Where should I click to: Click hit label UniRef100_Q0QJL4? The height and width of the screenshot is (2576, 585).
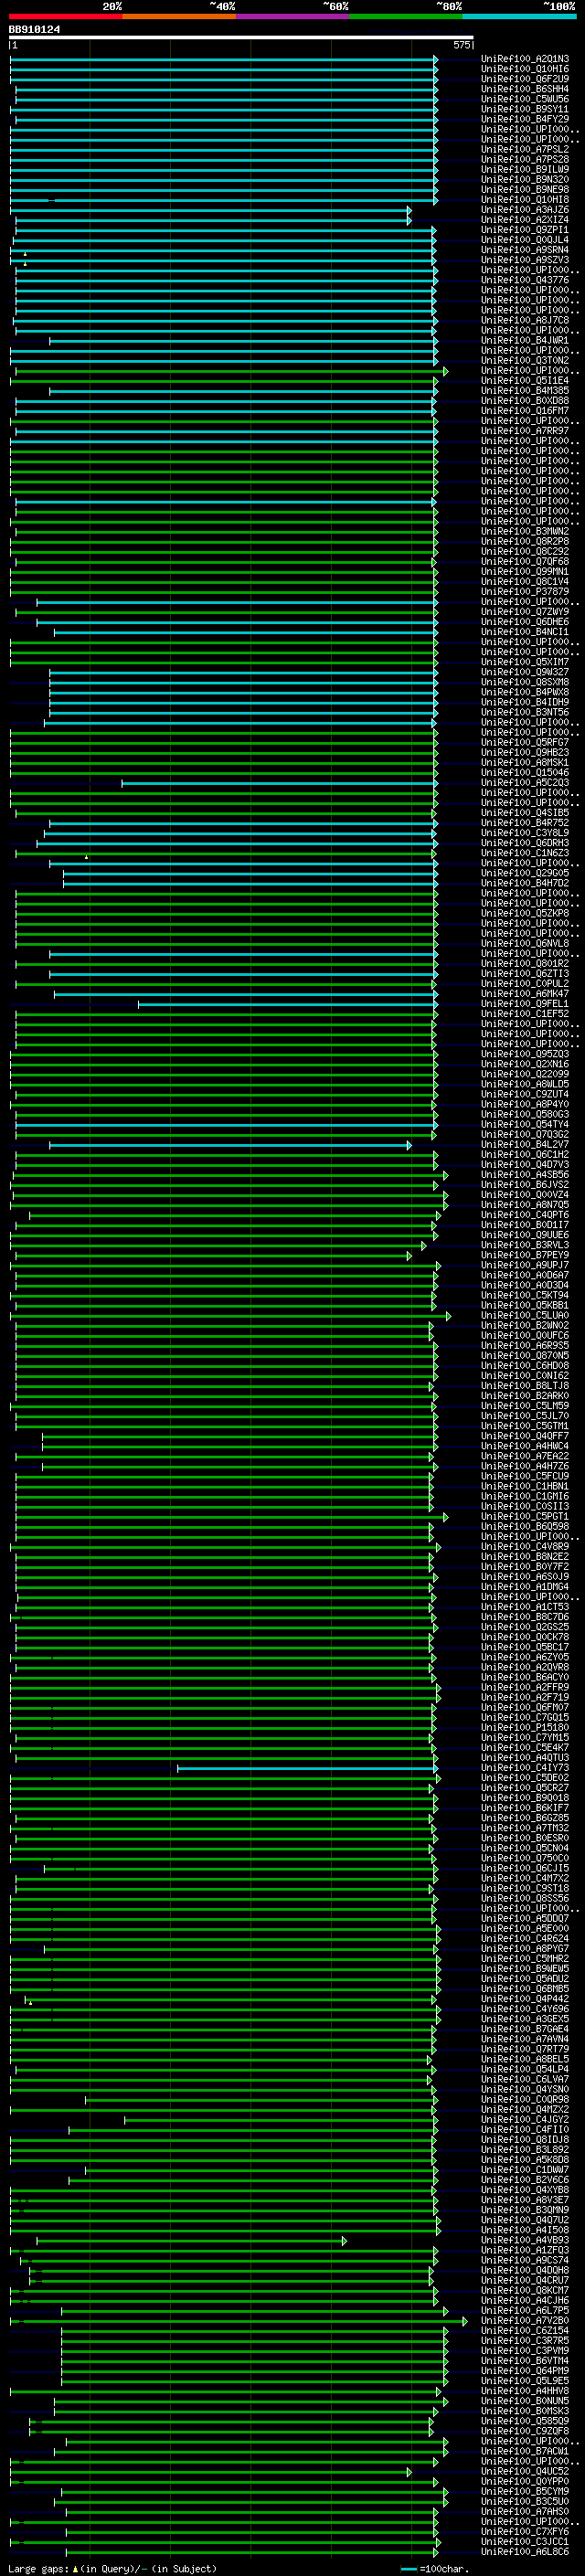click(x=525, y=240)
